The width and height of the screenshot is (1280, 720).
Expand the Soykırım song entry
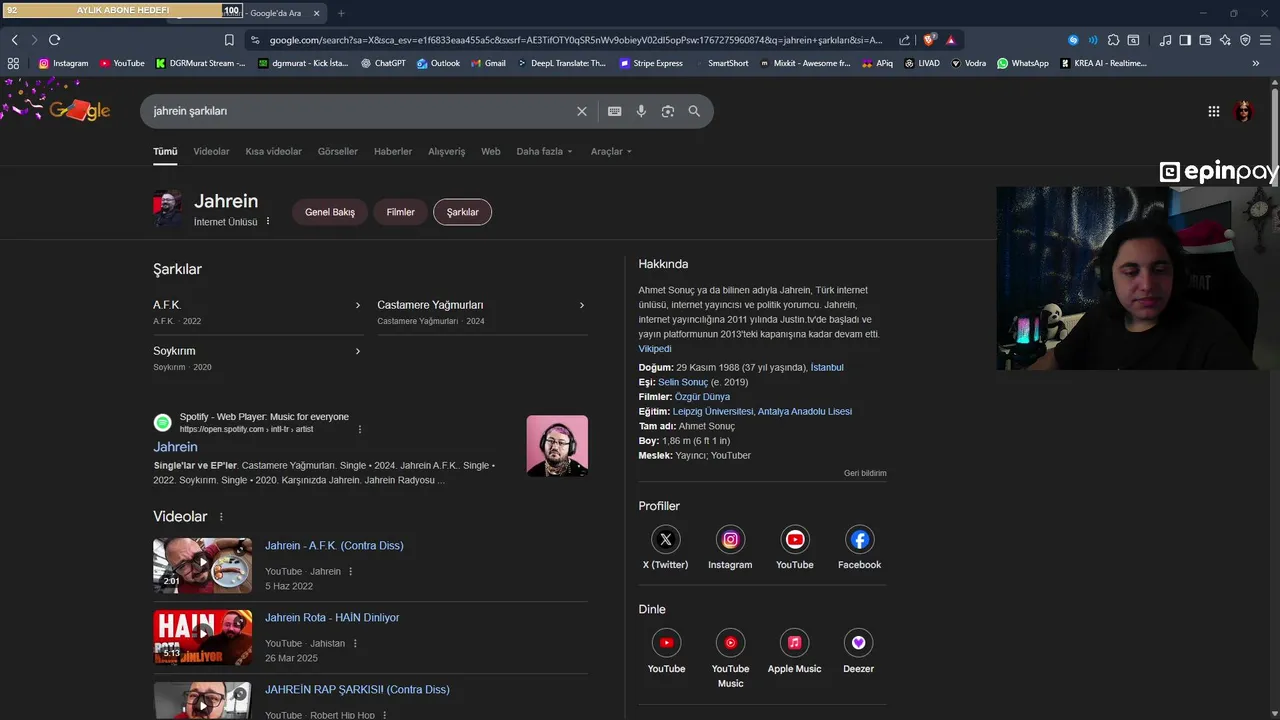point(257,358)
